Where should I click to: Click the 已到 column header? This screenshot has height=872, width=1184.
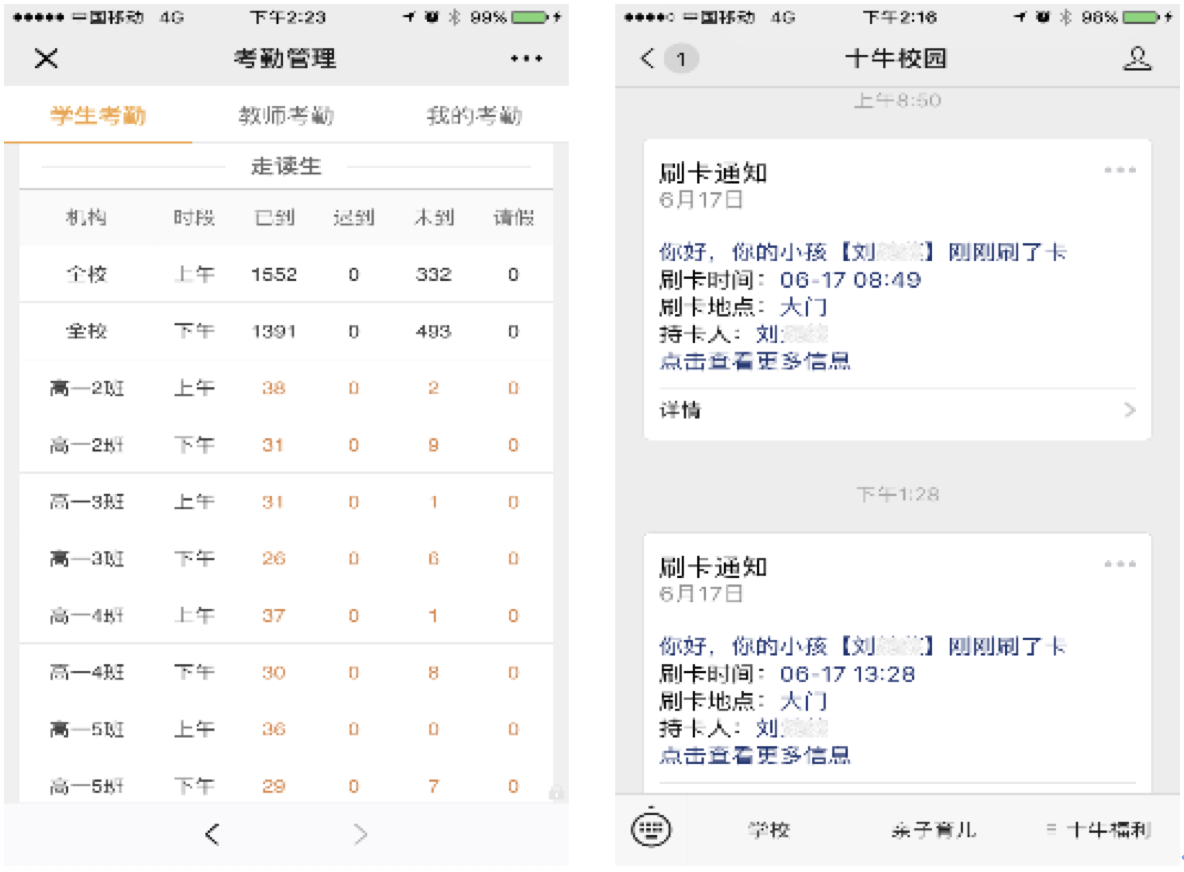pos(274,217)
